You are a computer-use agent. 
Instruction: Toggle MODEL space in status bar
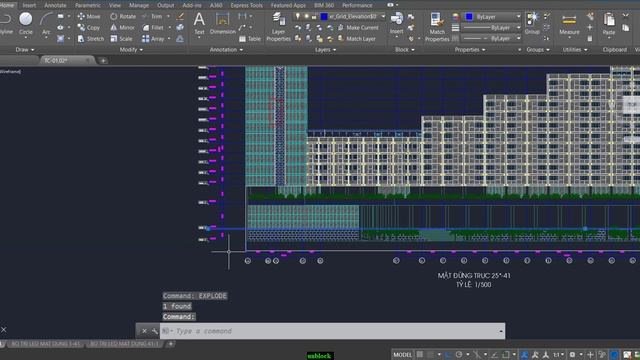pos(402,355)
